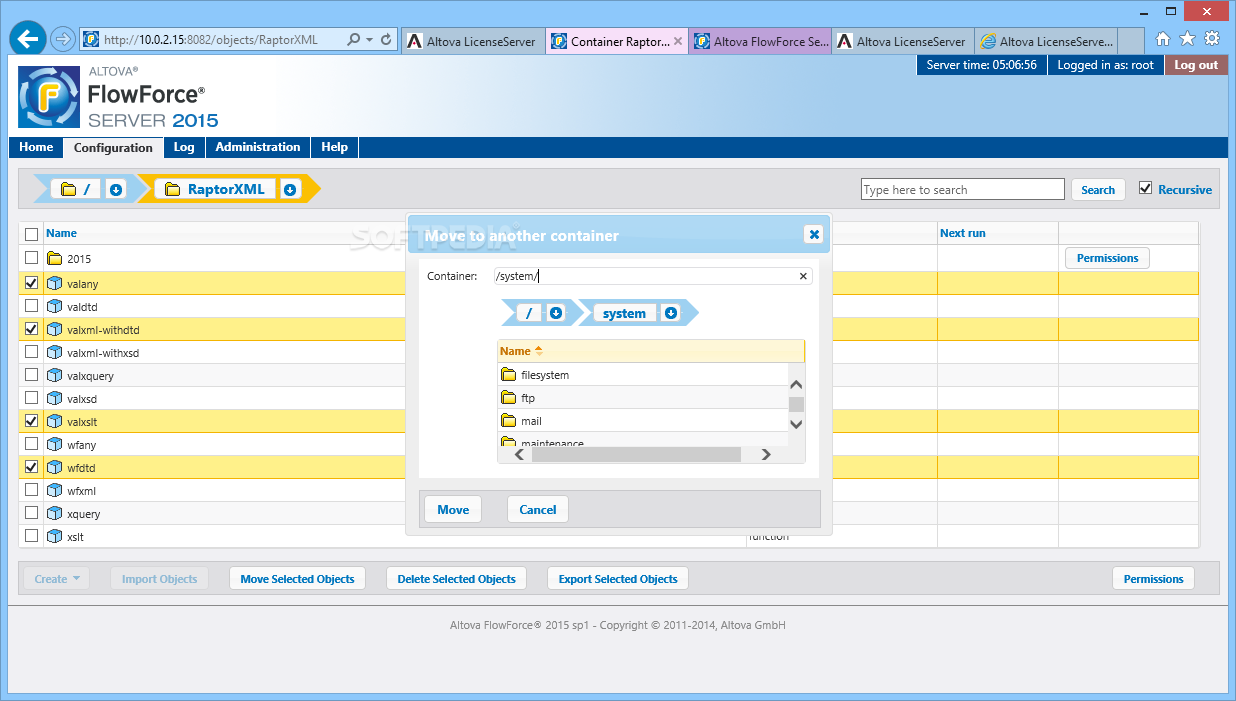Image resolution: width=1236 pixels, height=701 pixels.
Task: Click the xslt function cube icon
Action: pos(55,536)
